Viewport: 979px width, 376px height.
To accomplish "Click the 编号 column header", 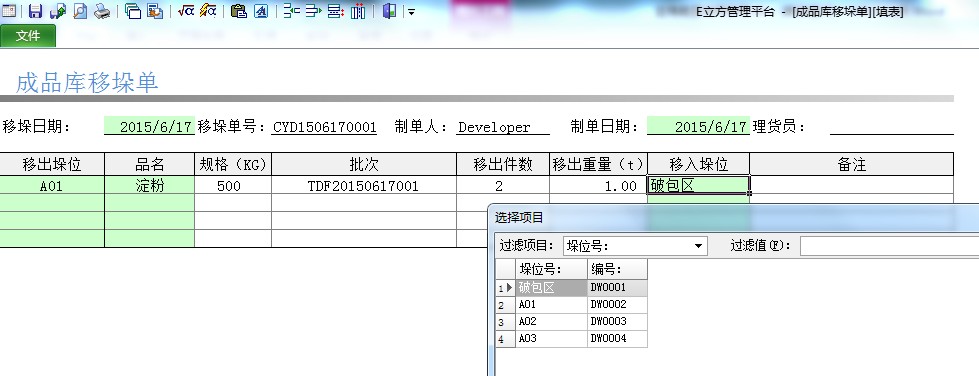I will [617, 269].
